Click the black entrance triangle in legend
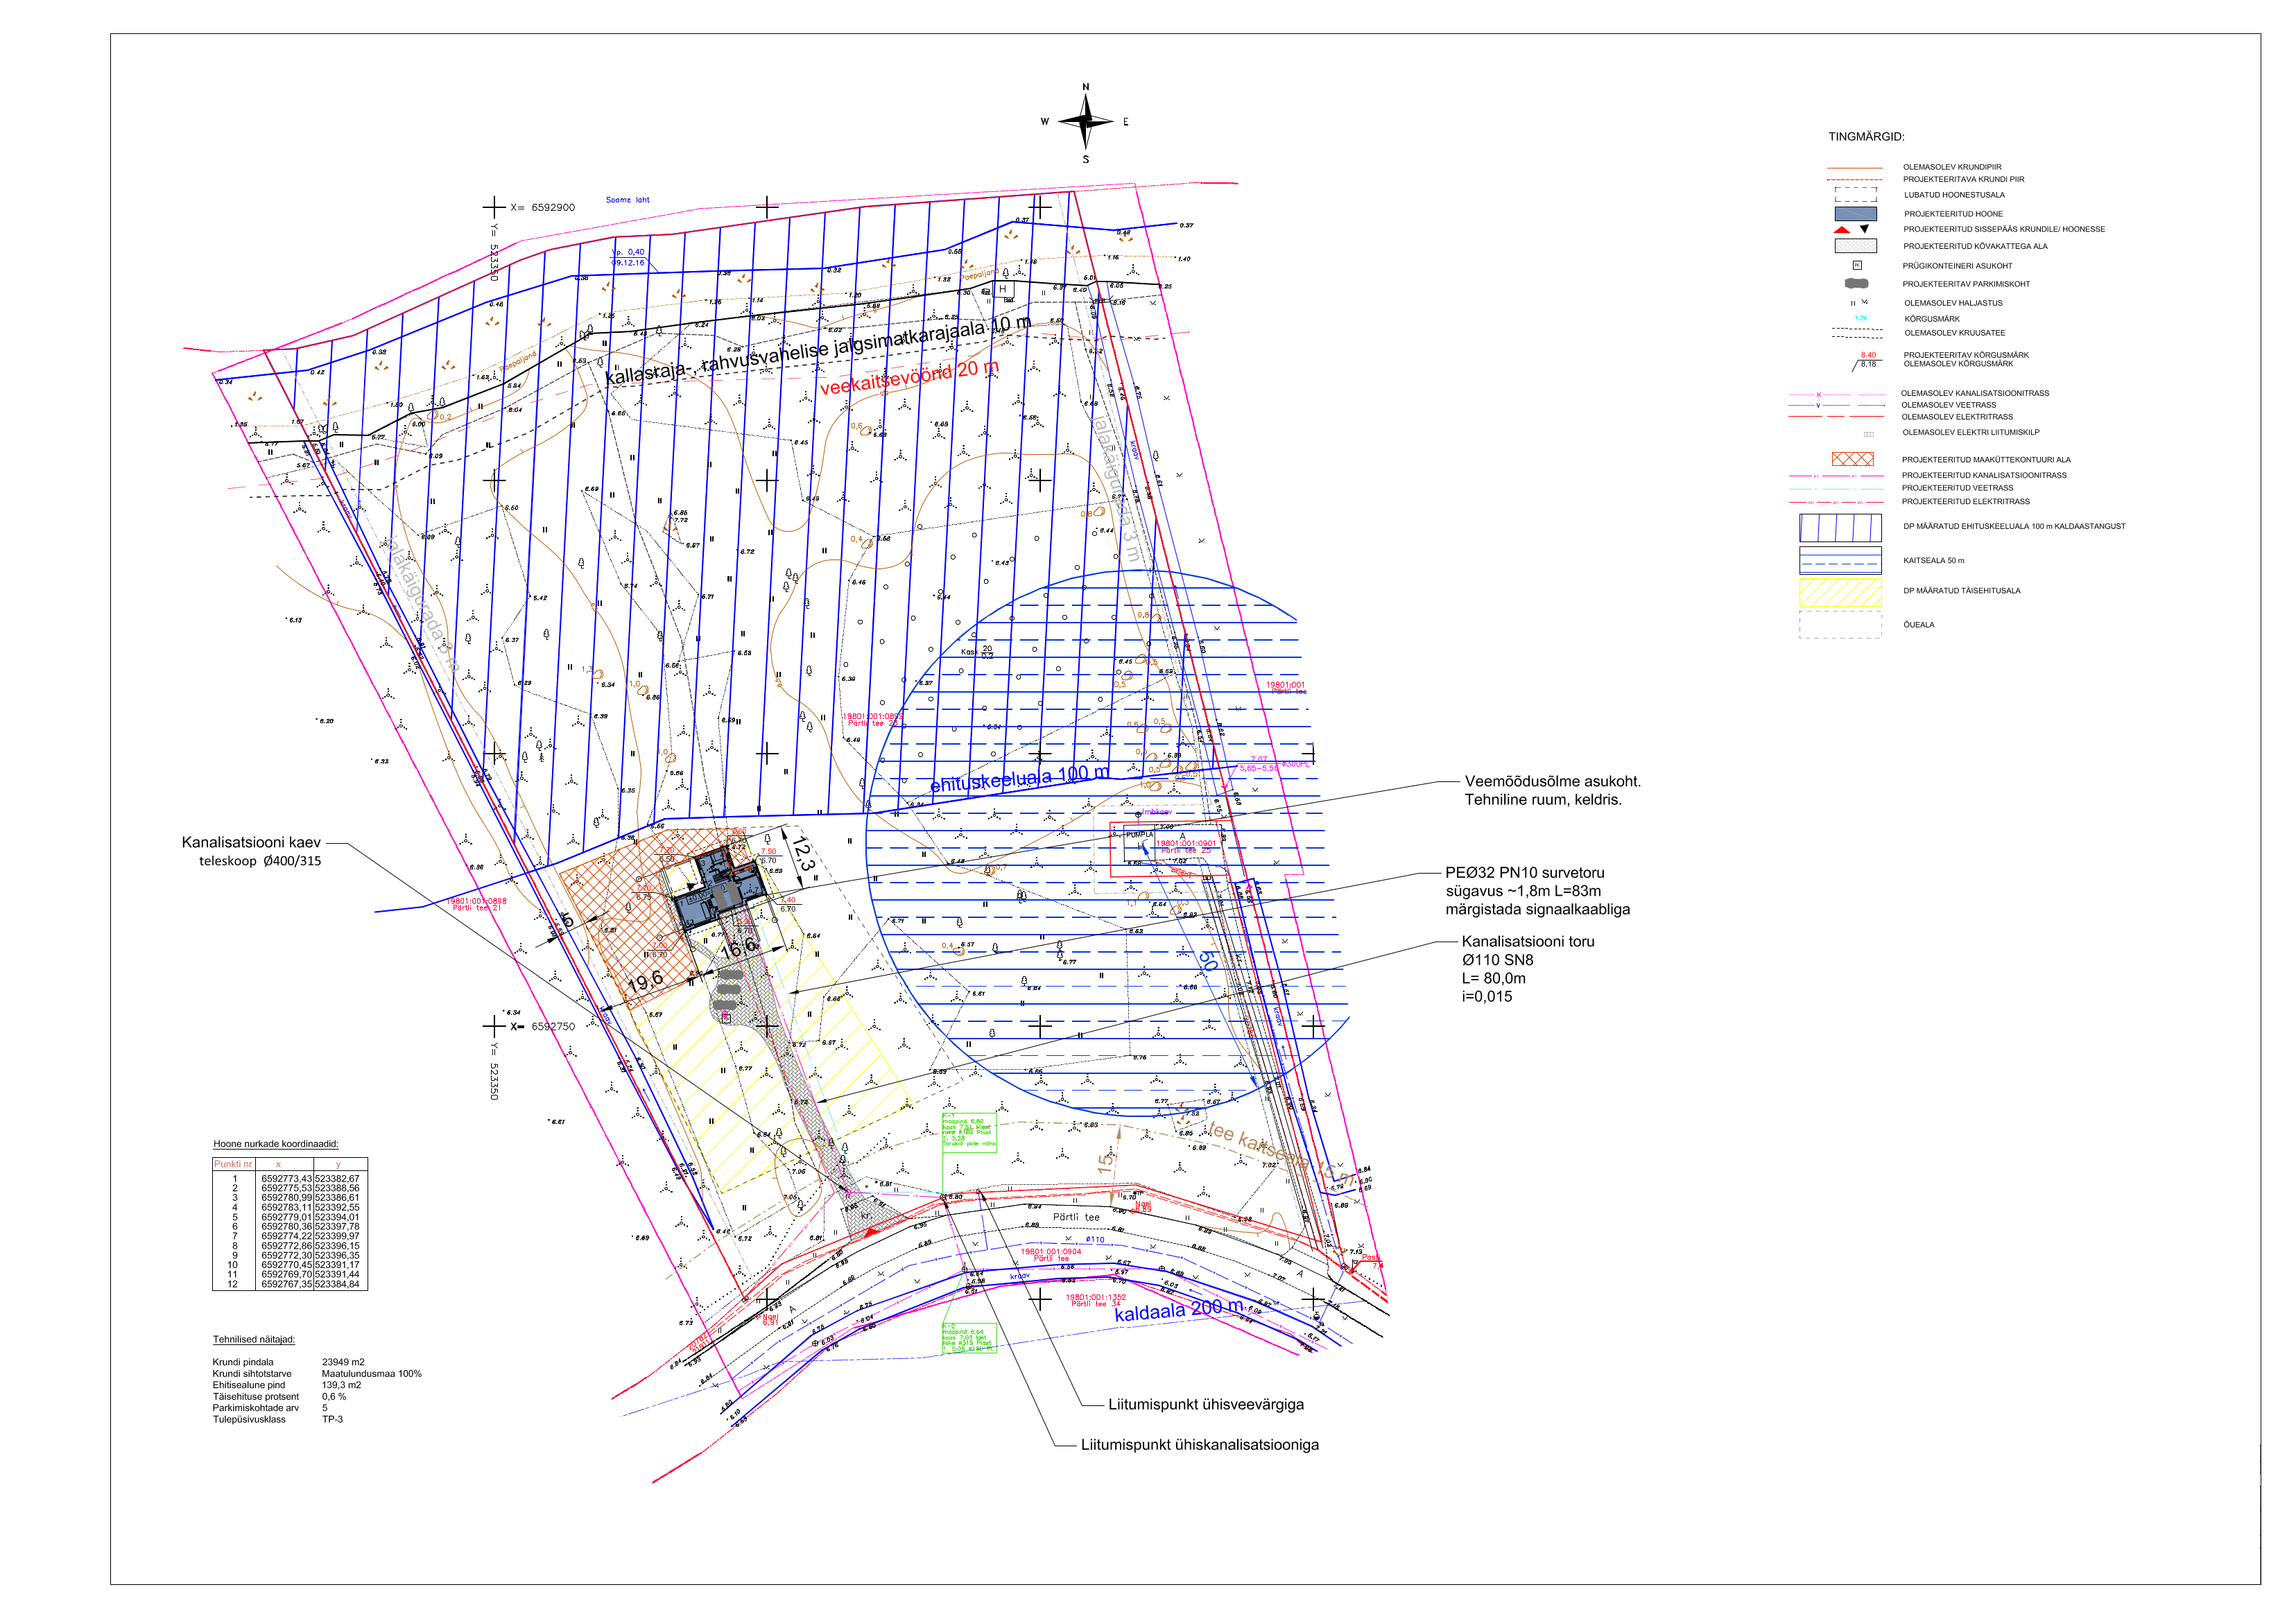Image resolution: width=2296 pixels, height=1621 pixels. pos(1864,229)
